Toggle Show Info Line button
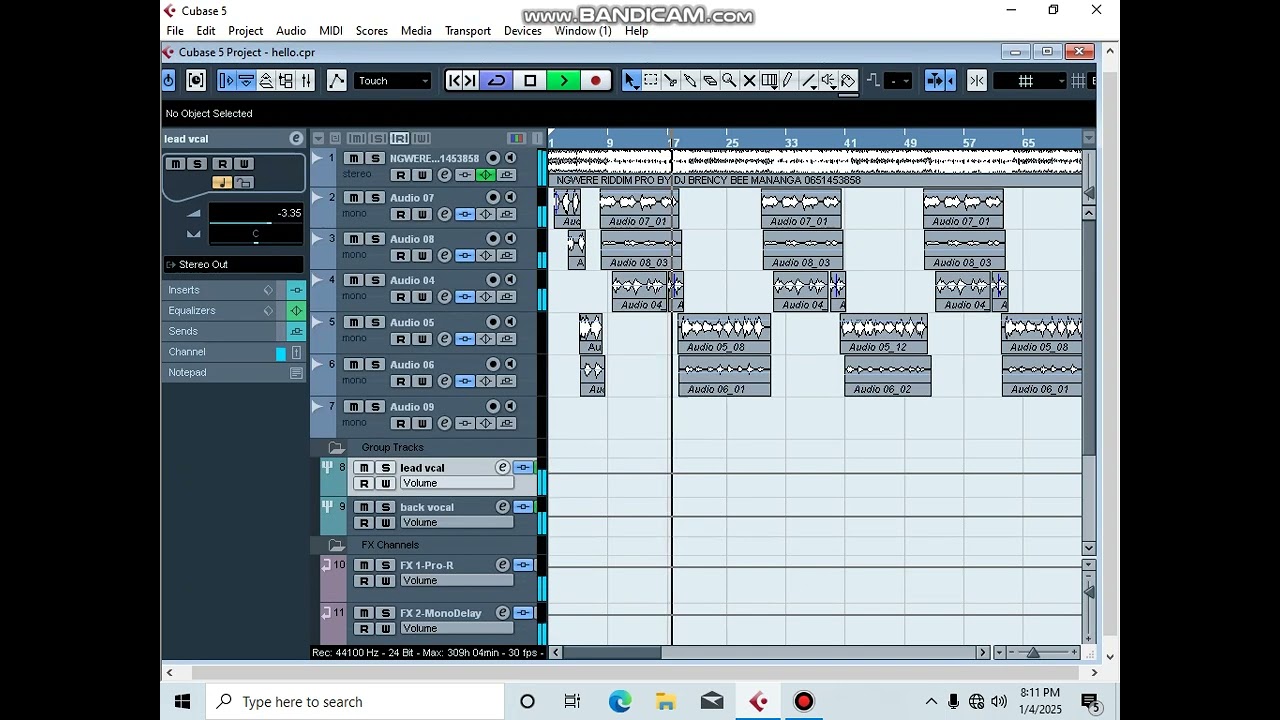Screen dimensions: 1280x720 tap(247, 81)
